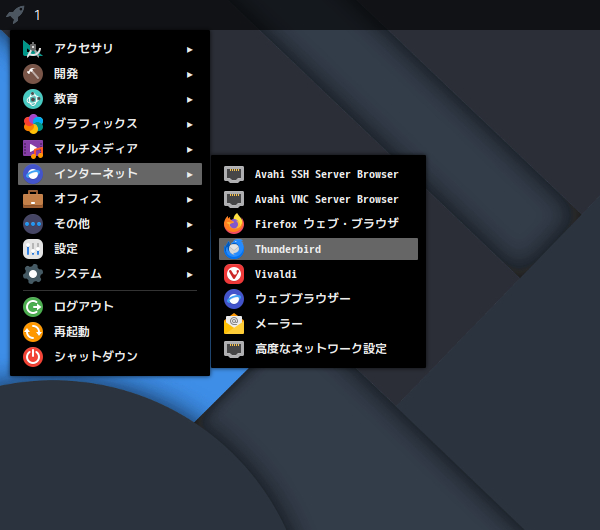600x530 pixels.
Task: Expand the 教育 submenu arrow
Action: 189,100
